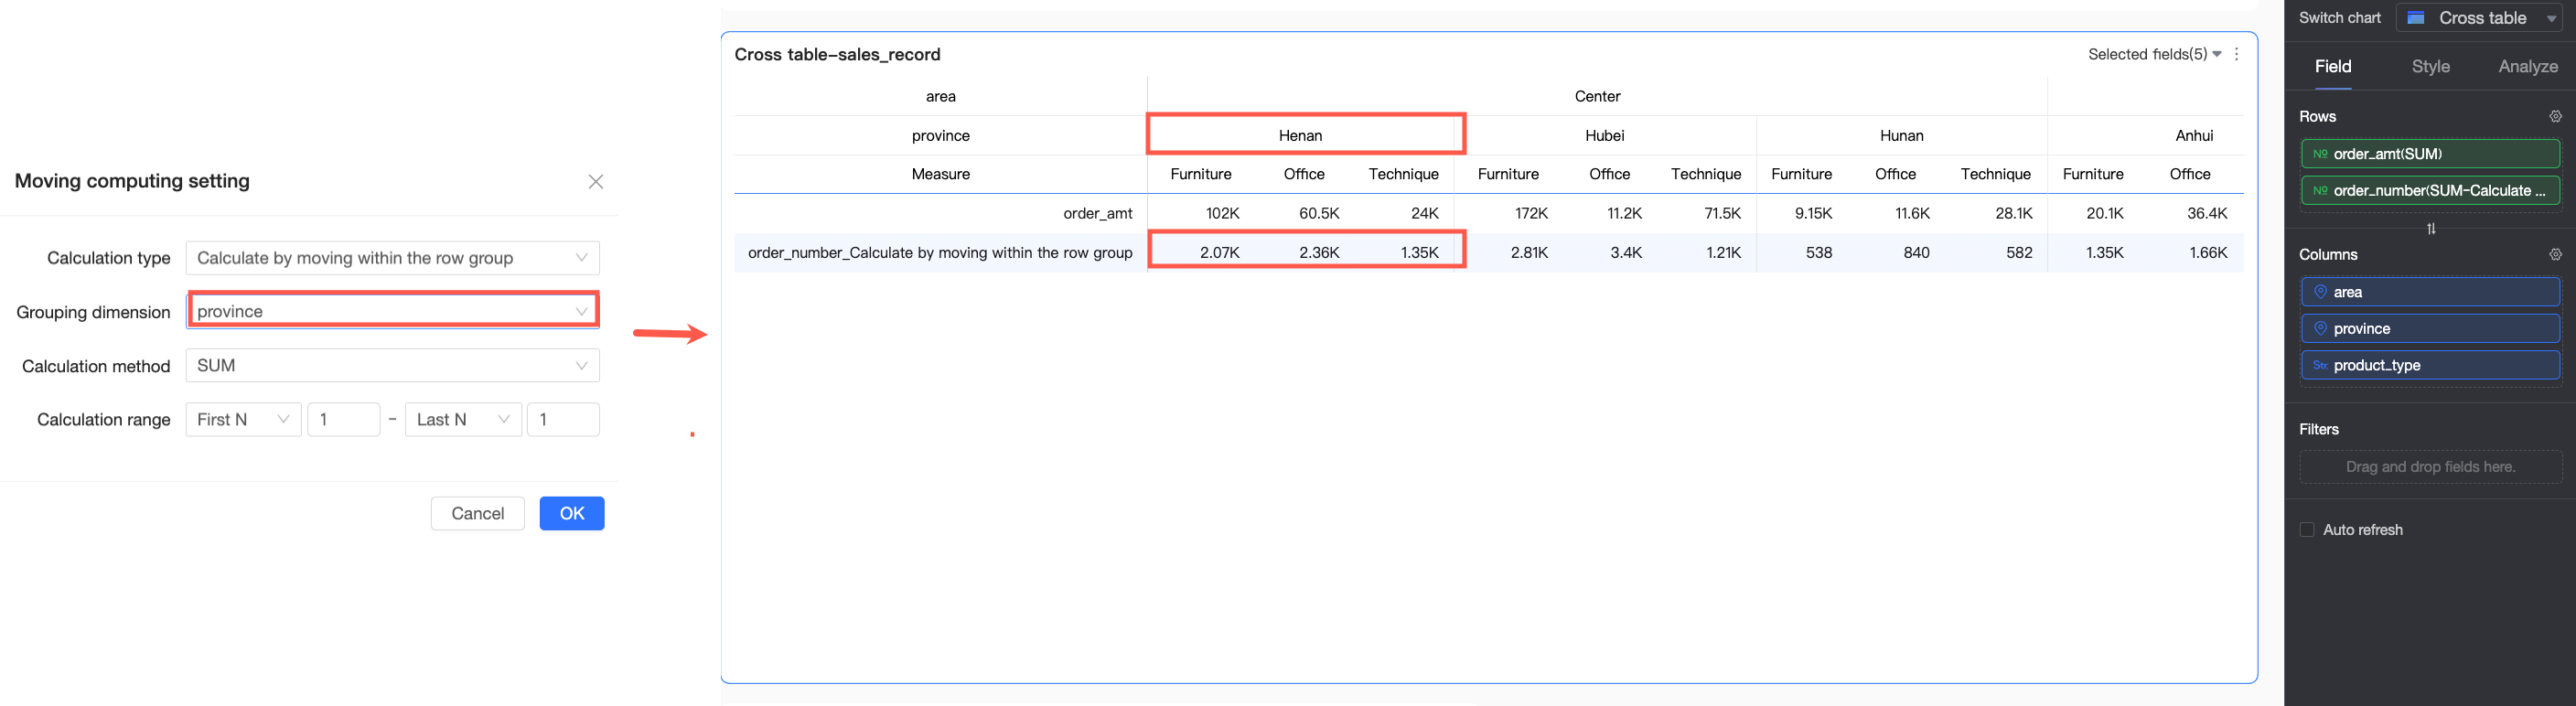This screenshot has width=2576, height=706.
Task: Click the Hubei province header cell
Action: [x=1604, y=135]
